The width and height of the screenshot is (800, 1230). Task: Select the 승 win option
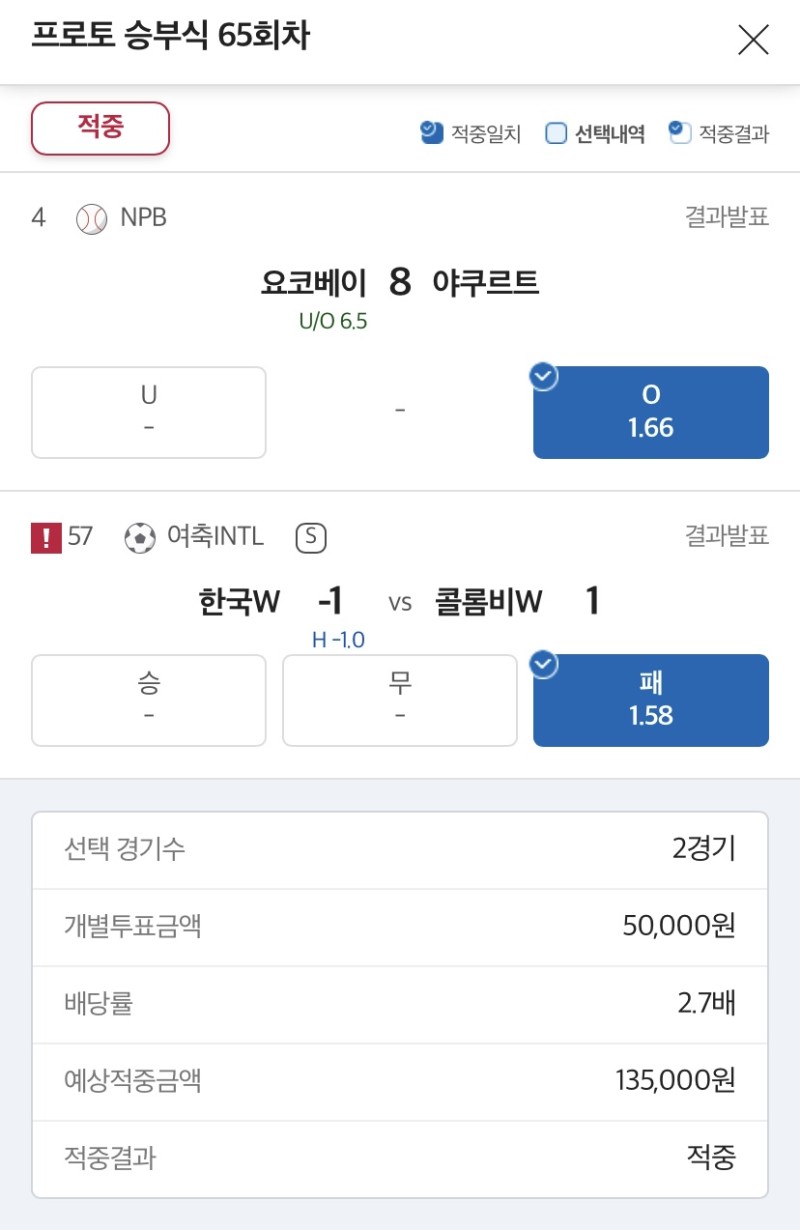pyautogui.click(x=149, y=700)
